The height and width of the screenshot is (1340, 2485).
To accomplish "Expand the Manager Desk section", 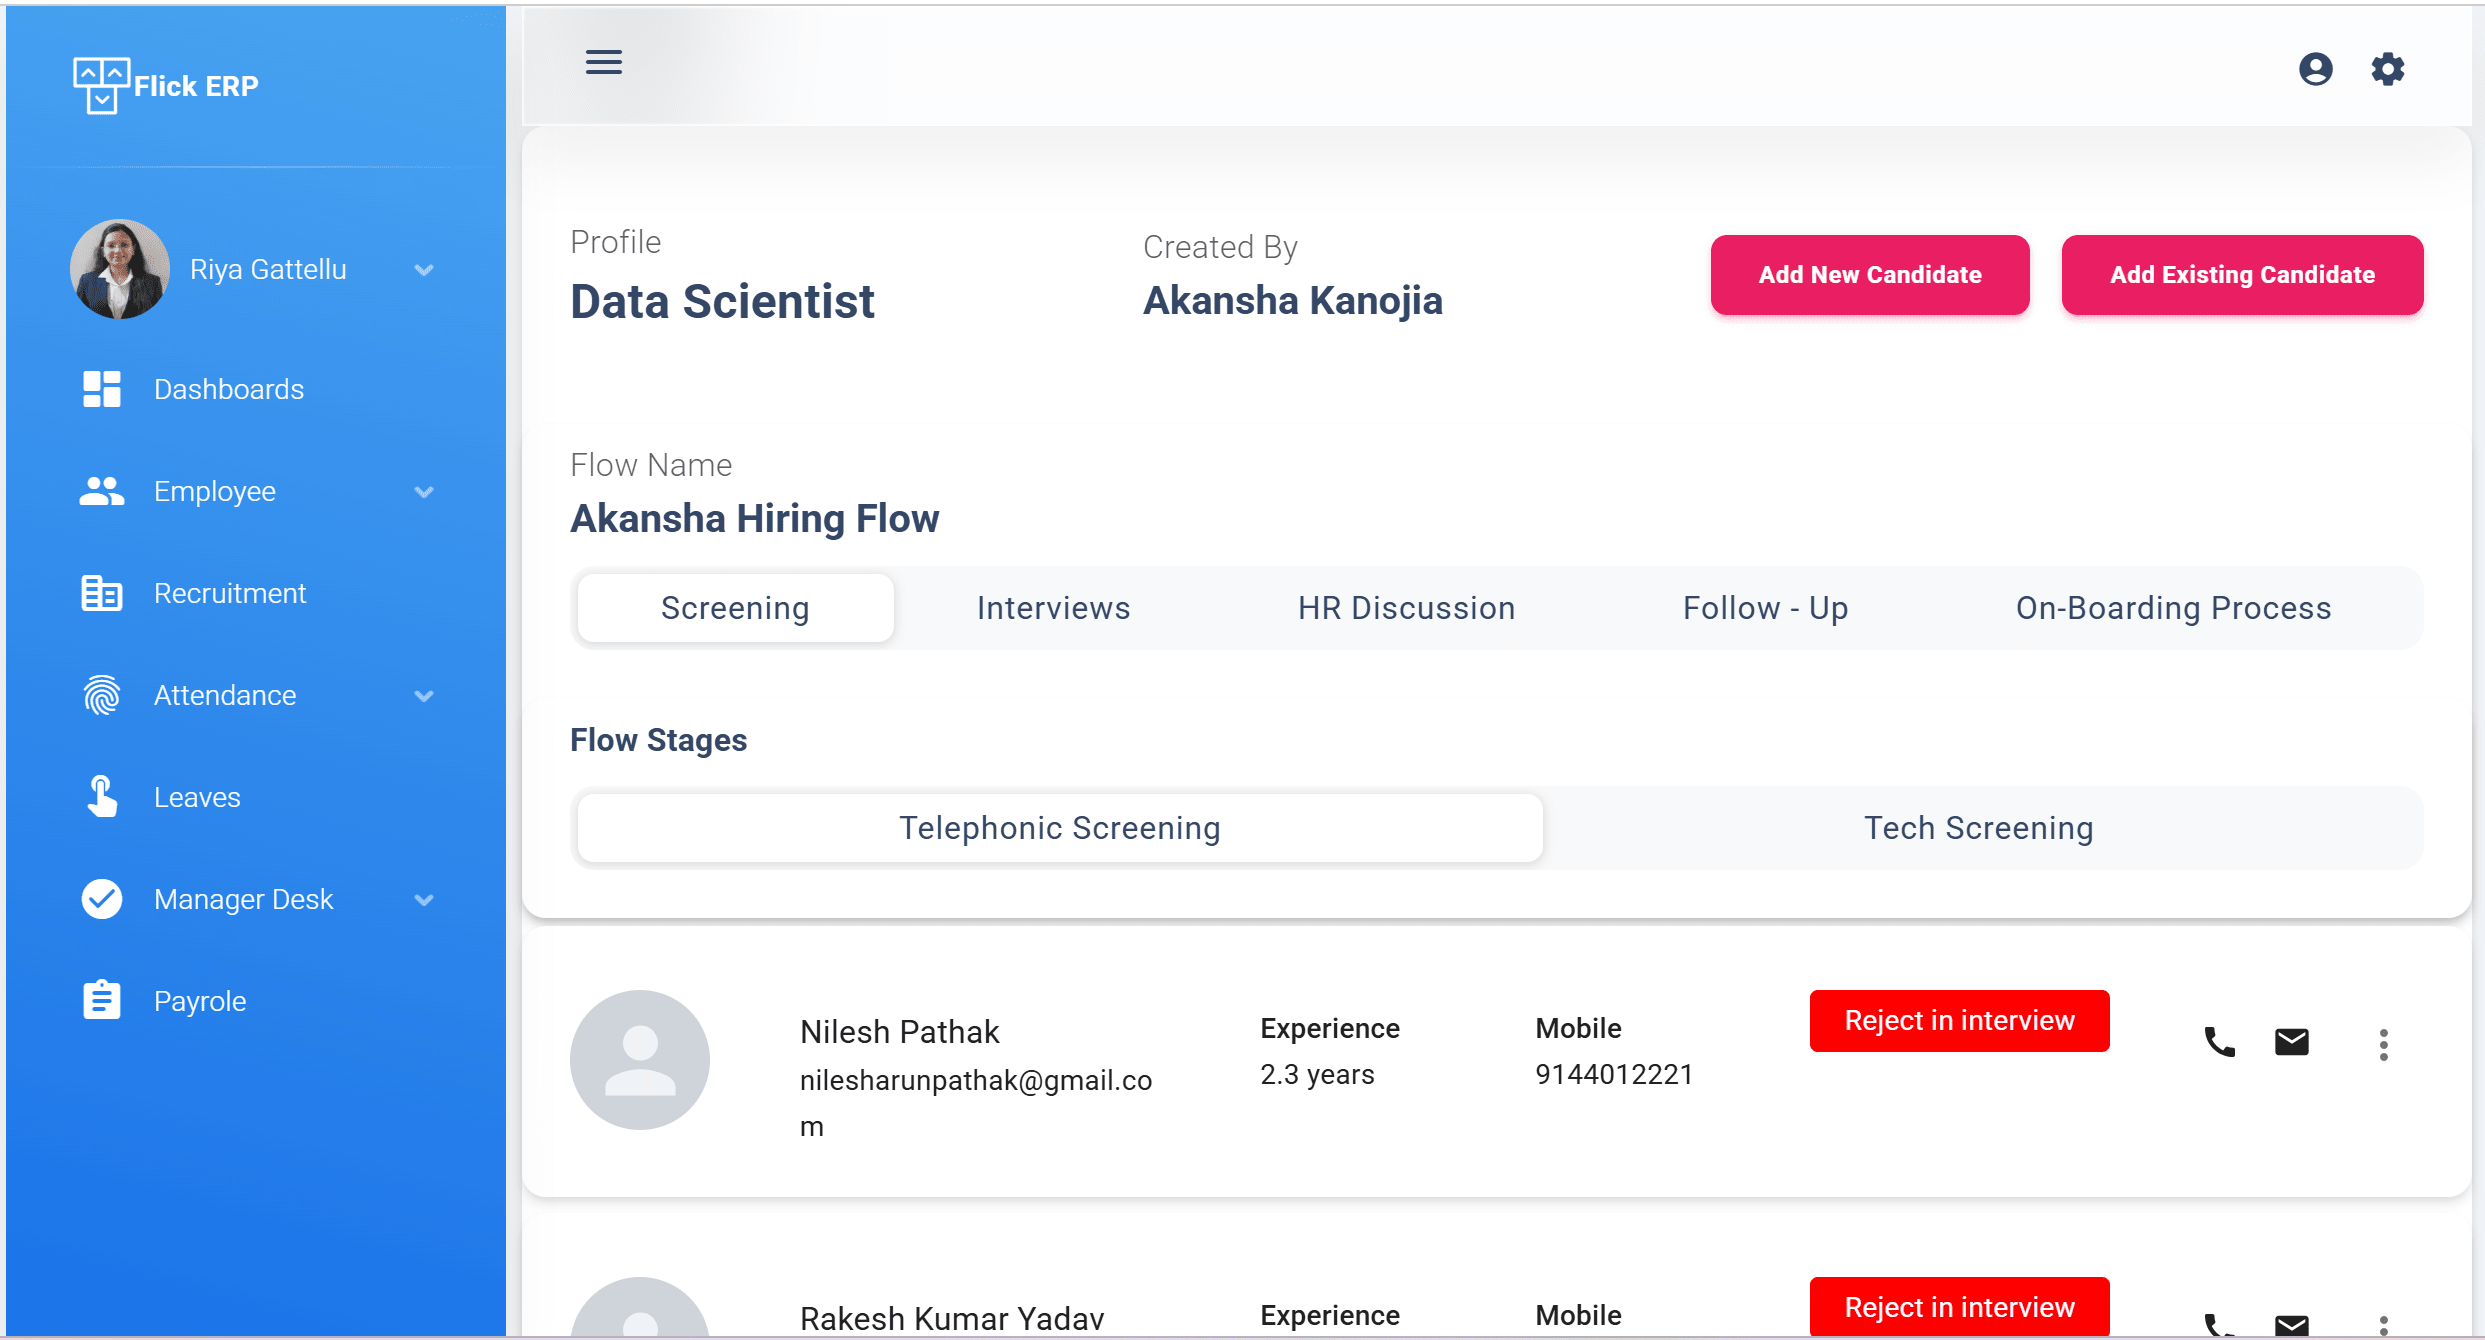I will pos(423,899).
